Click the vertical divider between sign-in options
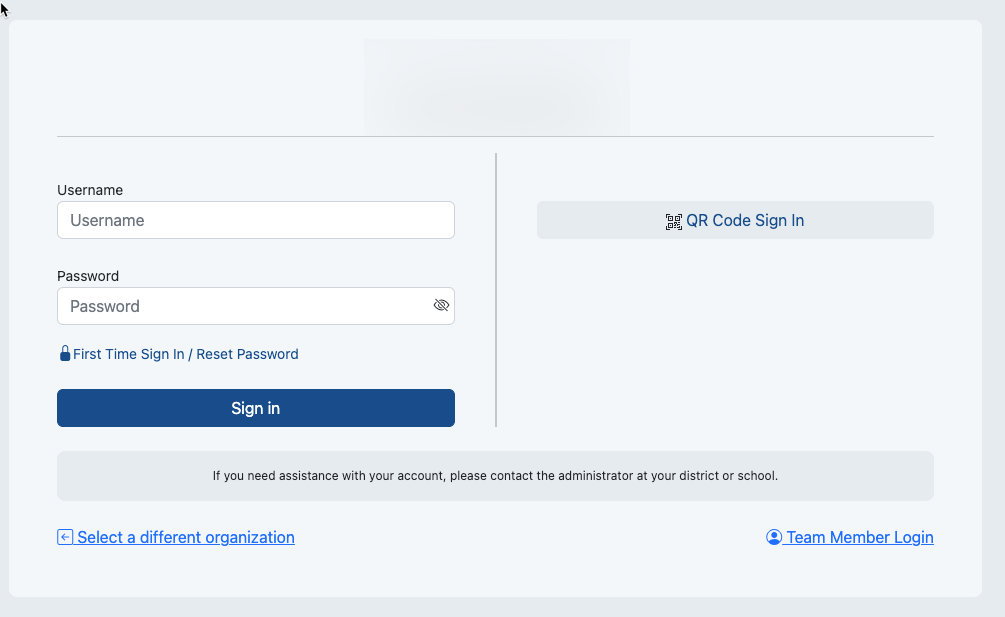Screen dimensions: 1005x617 [496, 290]
